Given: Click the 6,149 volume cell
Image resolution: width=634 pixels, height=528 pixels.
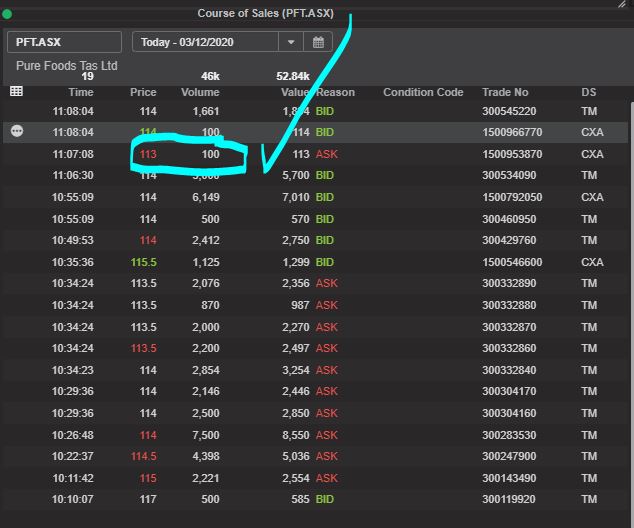Looking at the screenshot, I should pos(206,197).
